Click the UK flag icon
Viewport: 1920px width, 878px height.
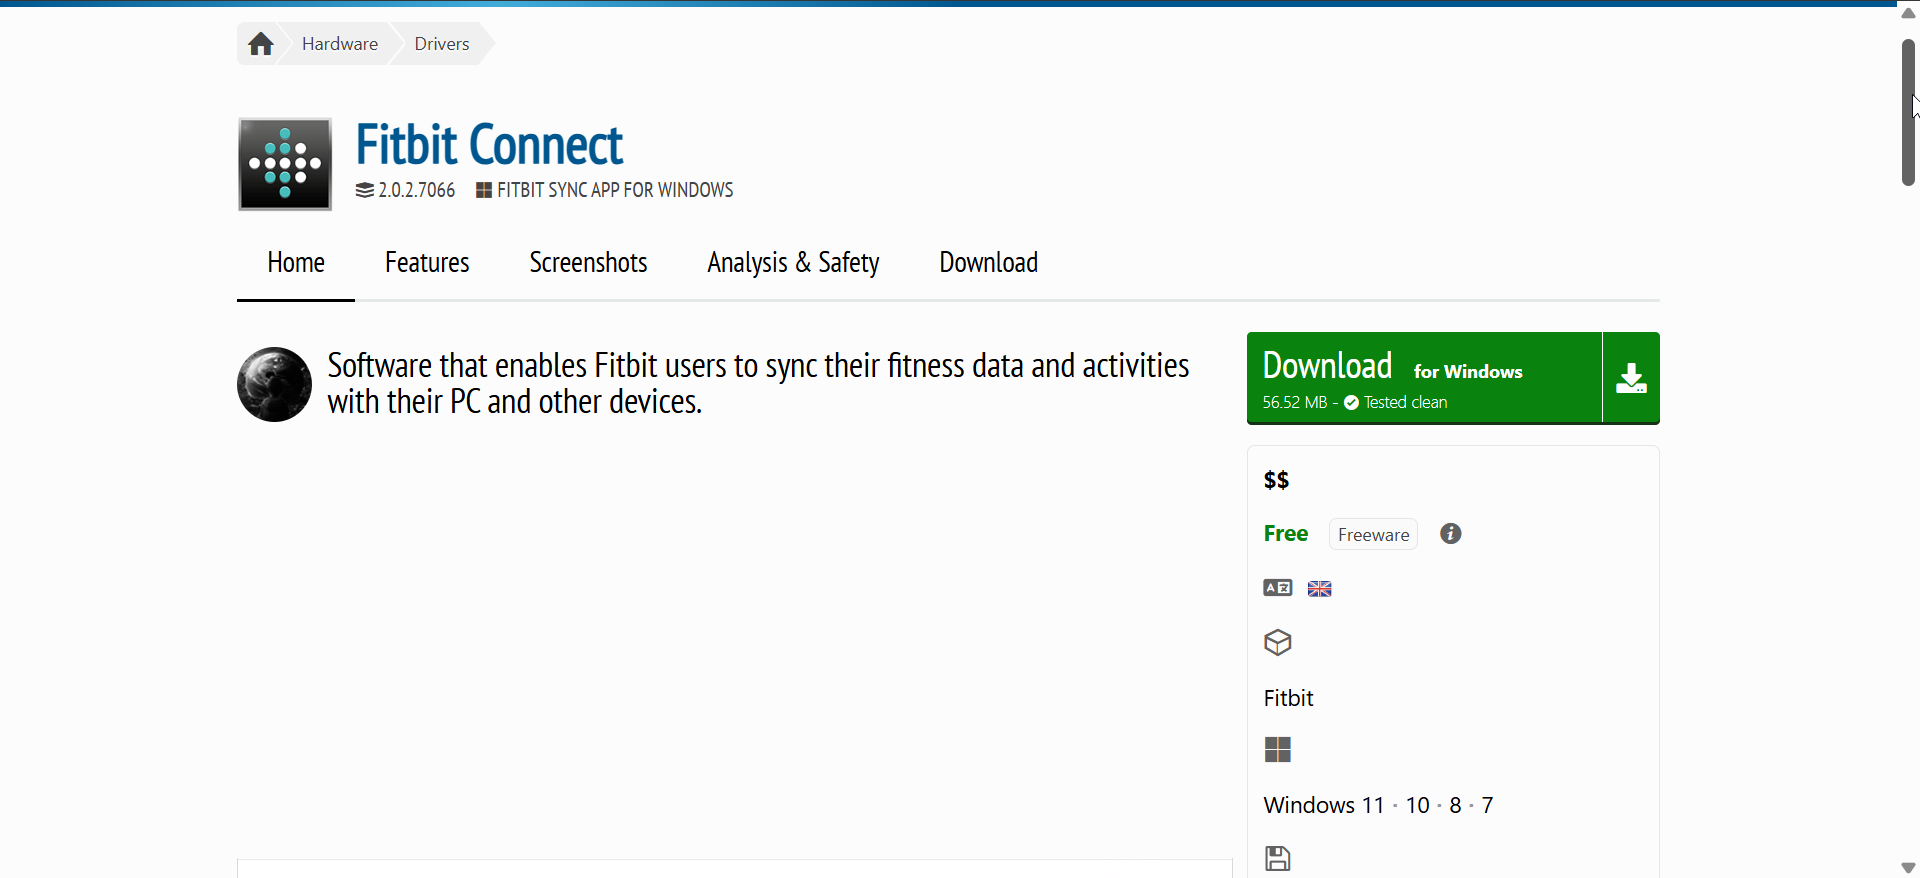pyautogui.click(x=1319, y=589)
